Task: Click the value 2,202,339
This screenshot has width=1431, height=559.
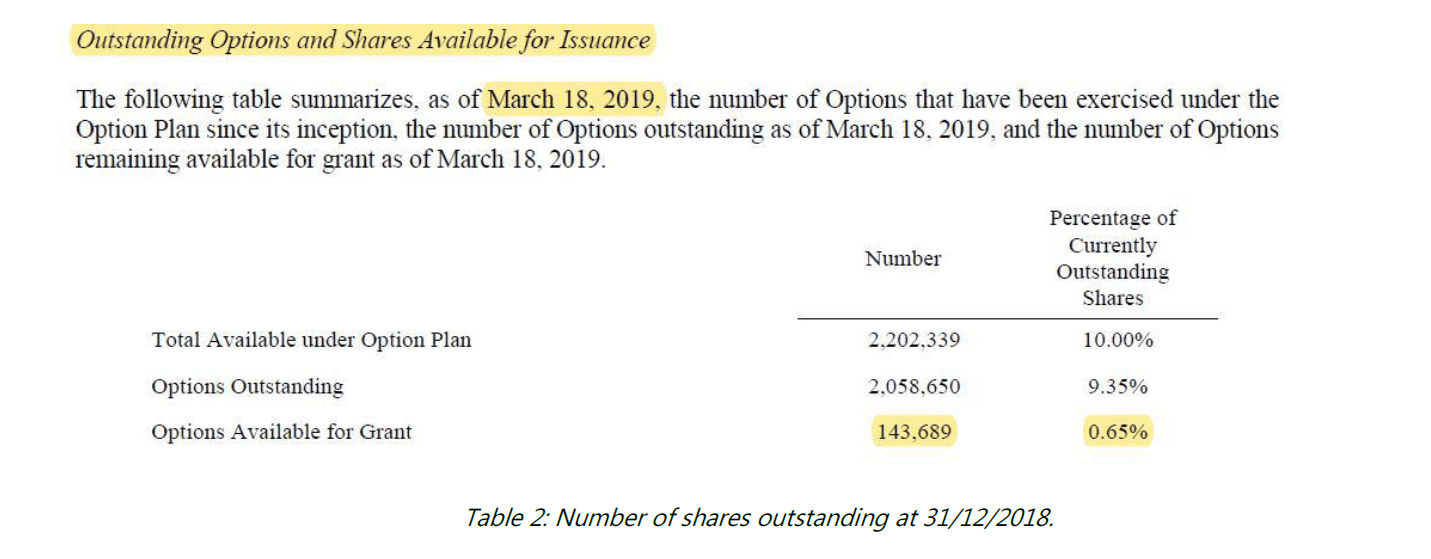Action: (914, 340)
